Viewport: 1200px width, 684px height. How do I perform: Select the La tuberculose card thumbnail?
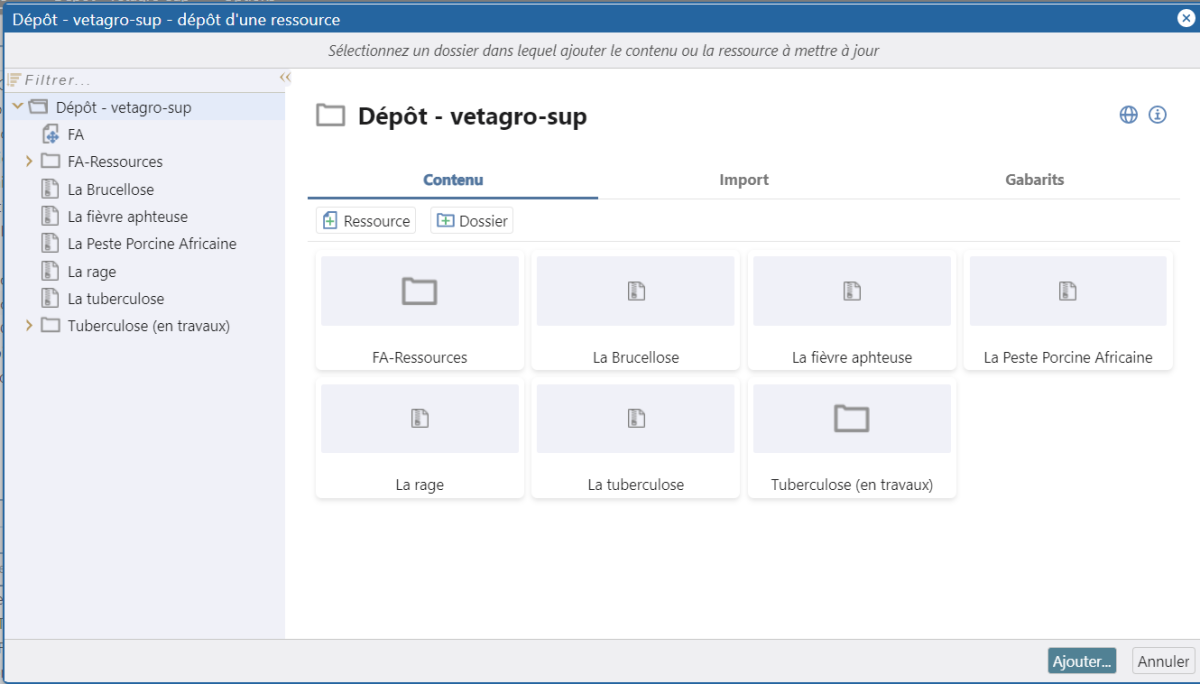click(x=636, y=419)
